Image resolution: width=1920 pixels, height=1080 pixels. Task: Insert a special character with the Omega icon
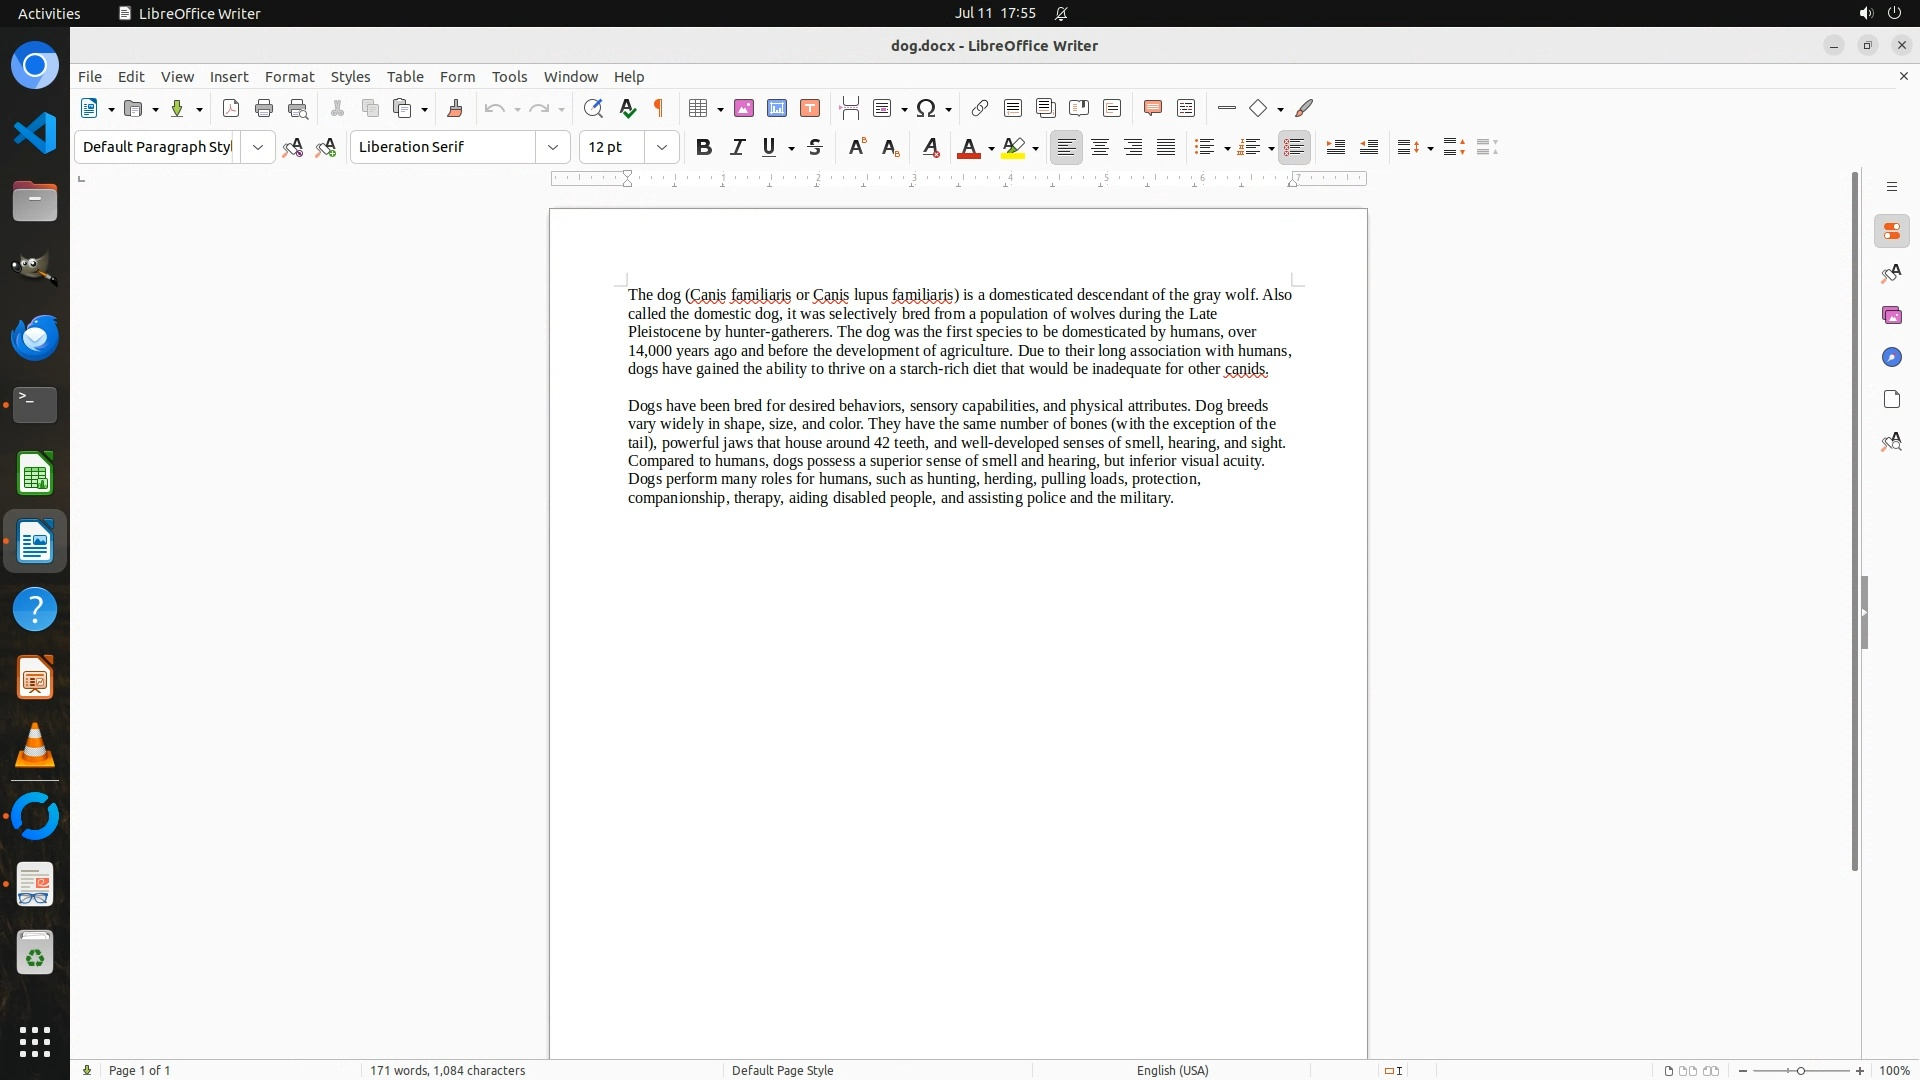click(926, 108)
